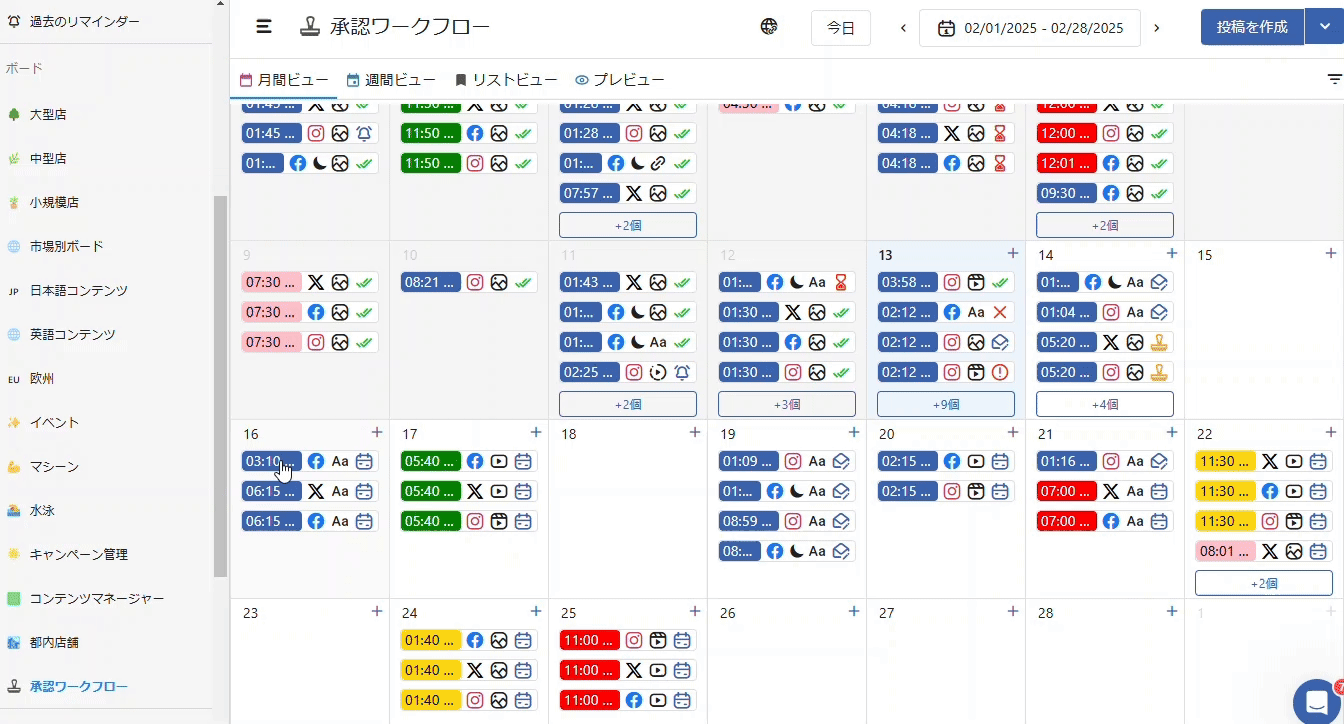Go to the next month arrow
The image size is (1344, 724).
(x=1157, y=28)
